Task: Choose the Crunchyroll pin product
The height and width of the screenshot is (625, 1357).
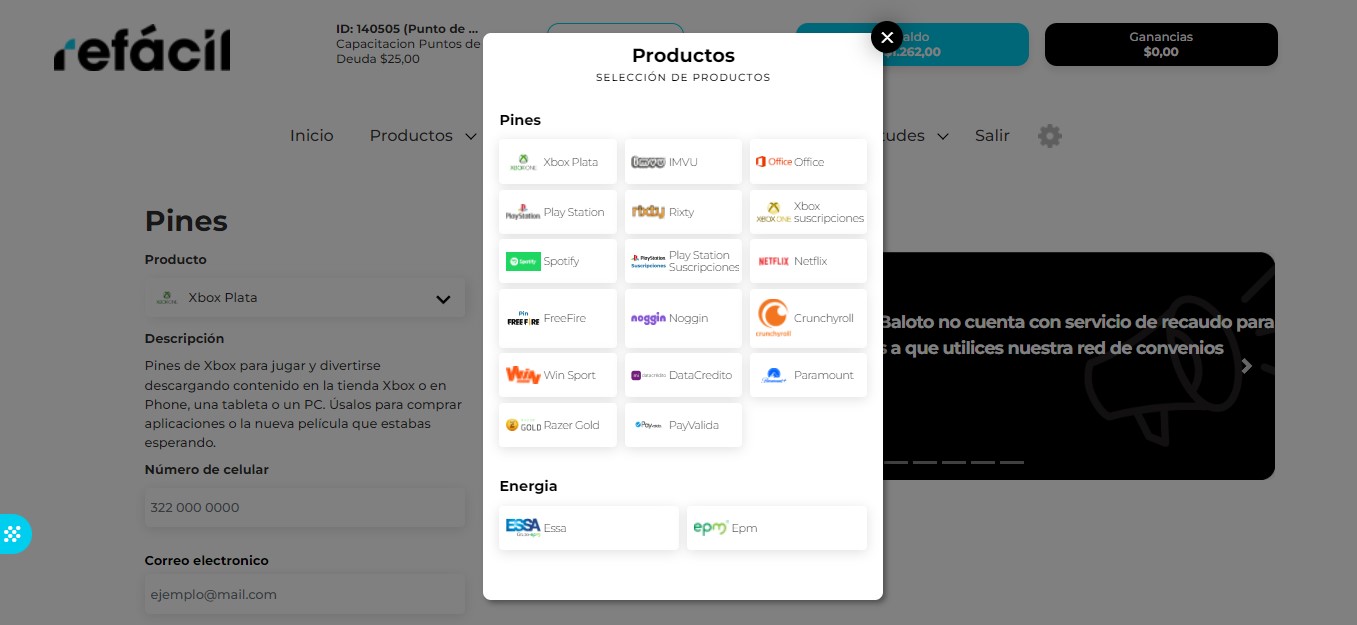Action: [x=808, y=318]
